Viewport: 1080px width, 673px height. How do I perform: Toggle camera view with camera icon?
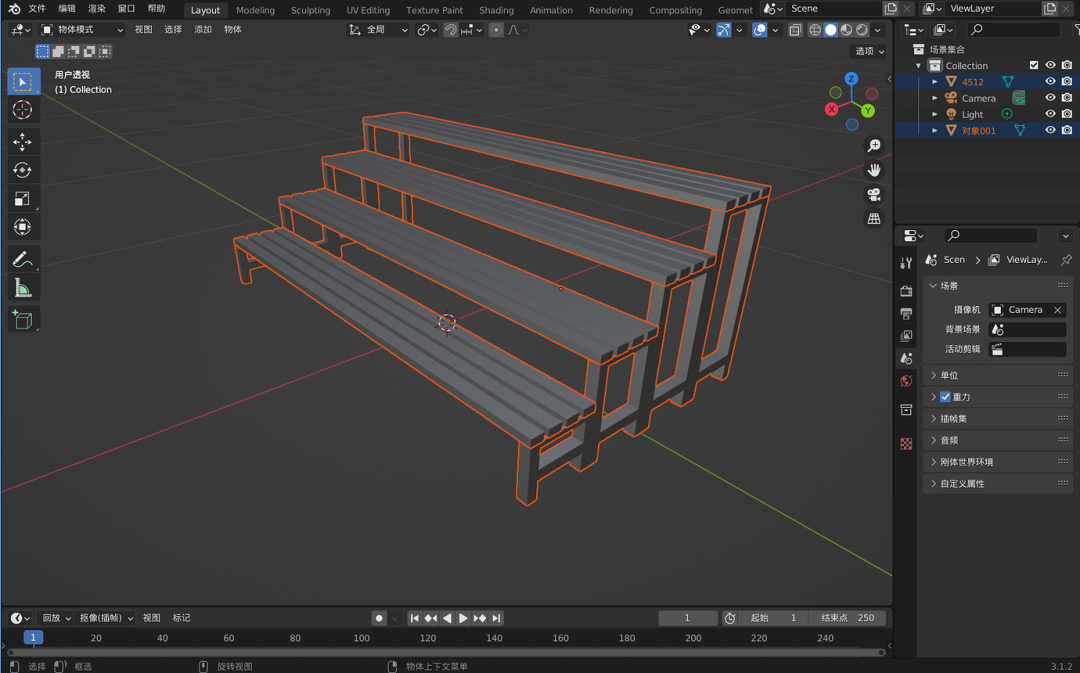(873, 194)
